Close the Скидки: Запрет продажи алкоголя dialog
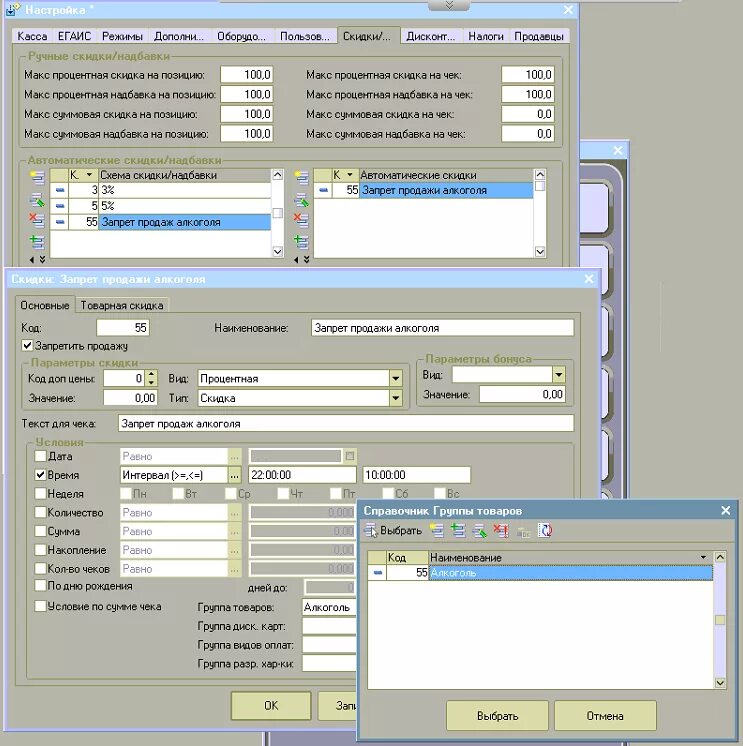743x746 pixels. tap(589, 279)
